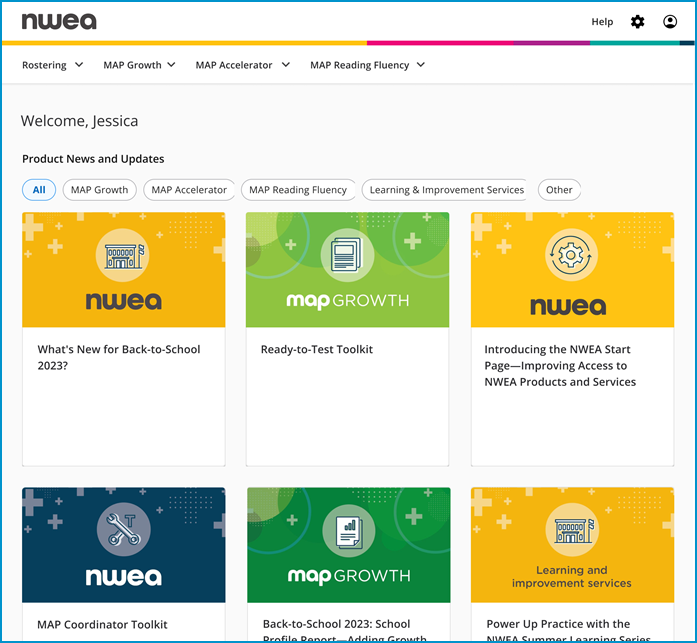Image resolution: width=697 pixels, height=643 pixels.
Task: Click the dark green map Growth card image
Action: point(349,545)
